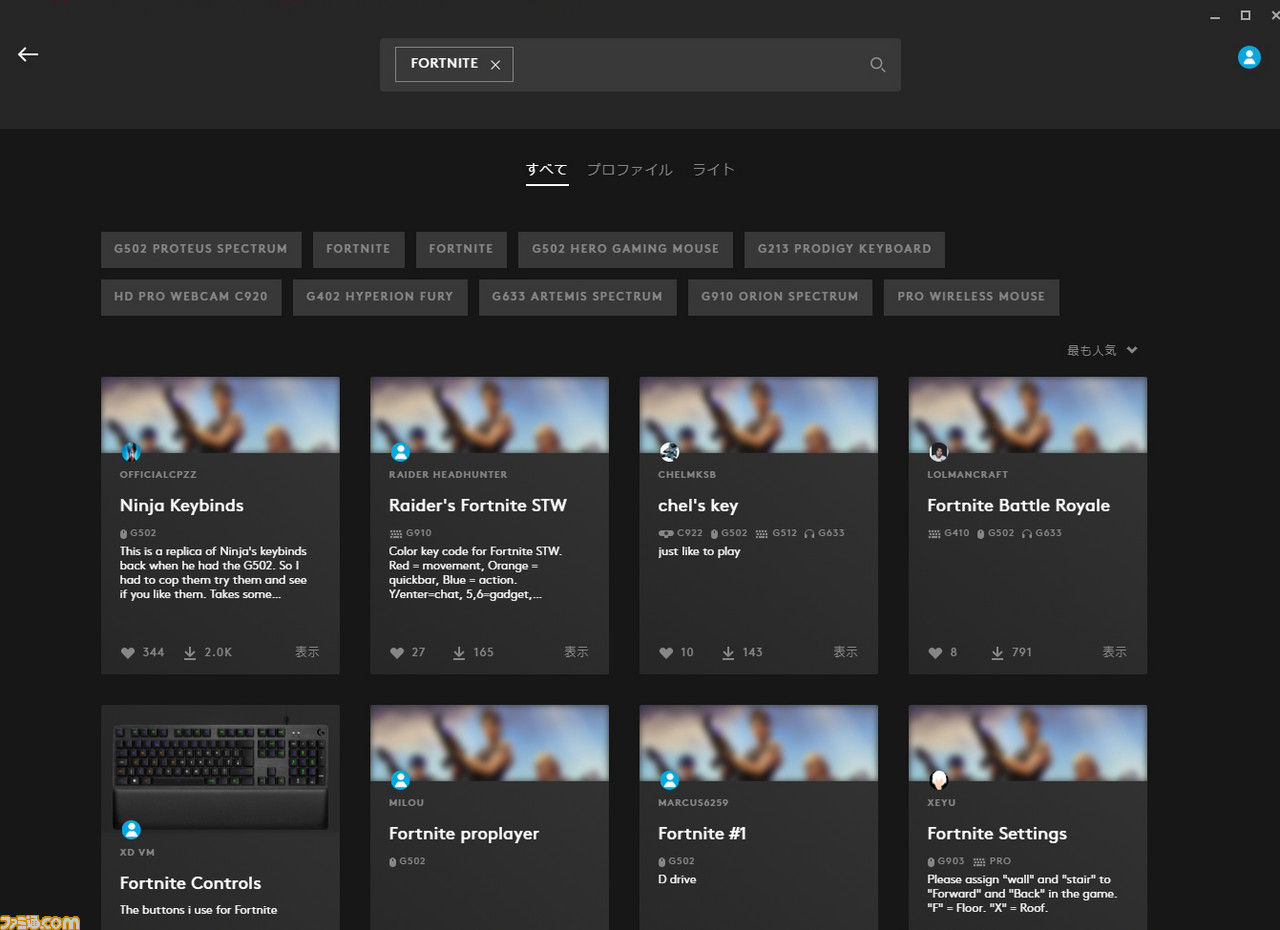Screen dimensions: 1280x930
Task: Maximize the application window
Action: 1245,15
